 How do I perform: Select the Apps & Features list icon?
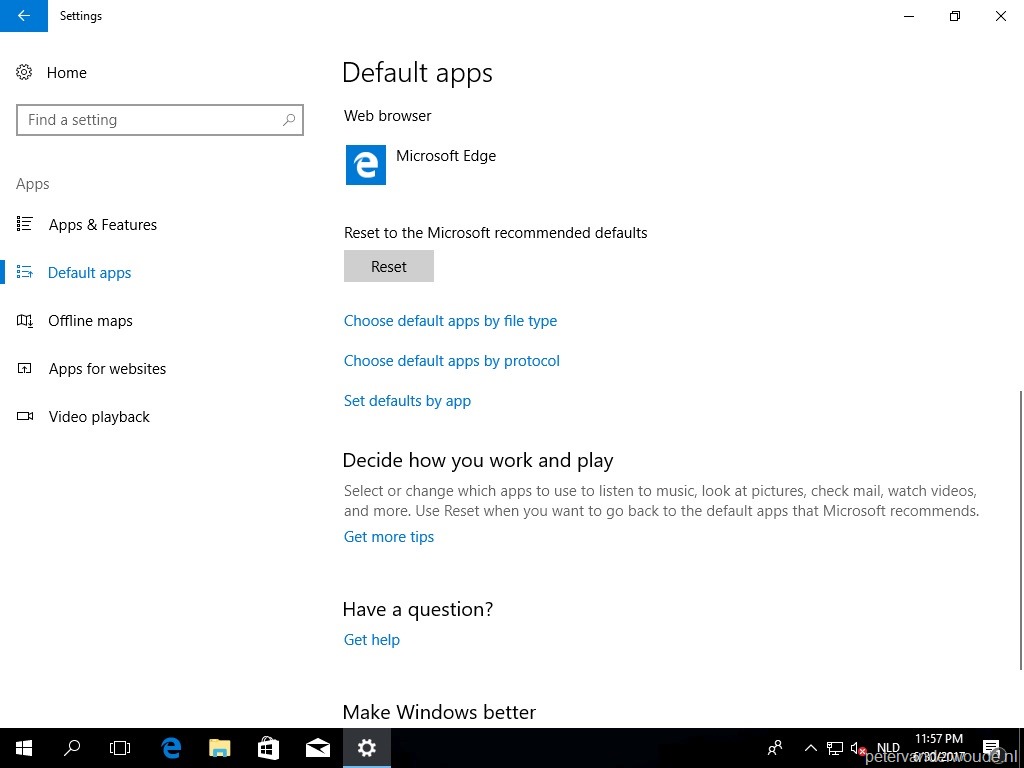coord(25,224)
